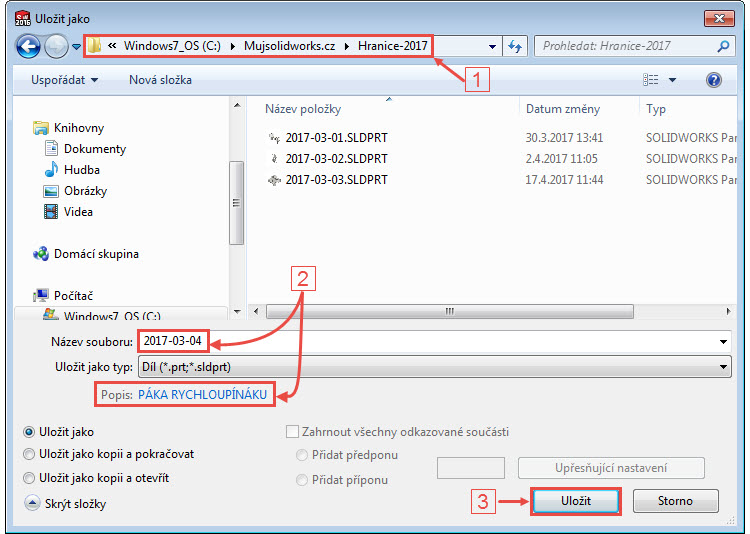Click into the Název souboru filename field
This screenshot has width=750, height=534.
pyautogui.click(x=460, y=342)
